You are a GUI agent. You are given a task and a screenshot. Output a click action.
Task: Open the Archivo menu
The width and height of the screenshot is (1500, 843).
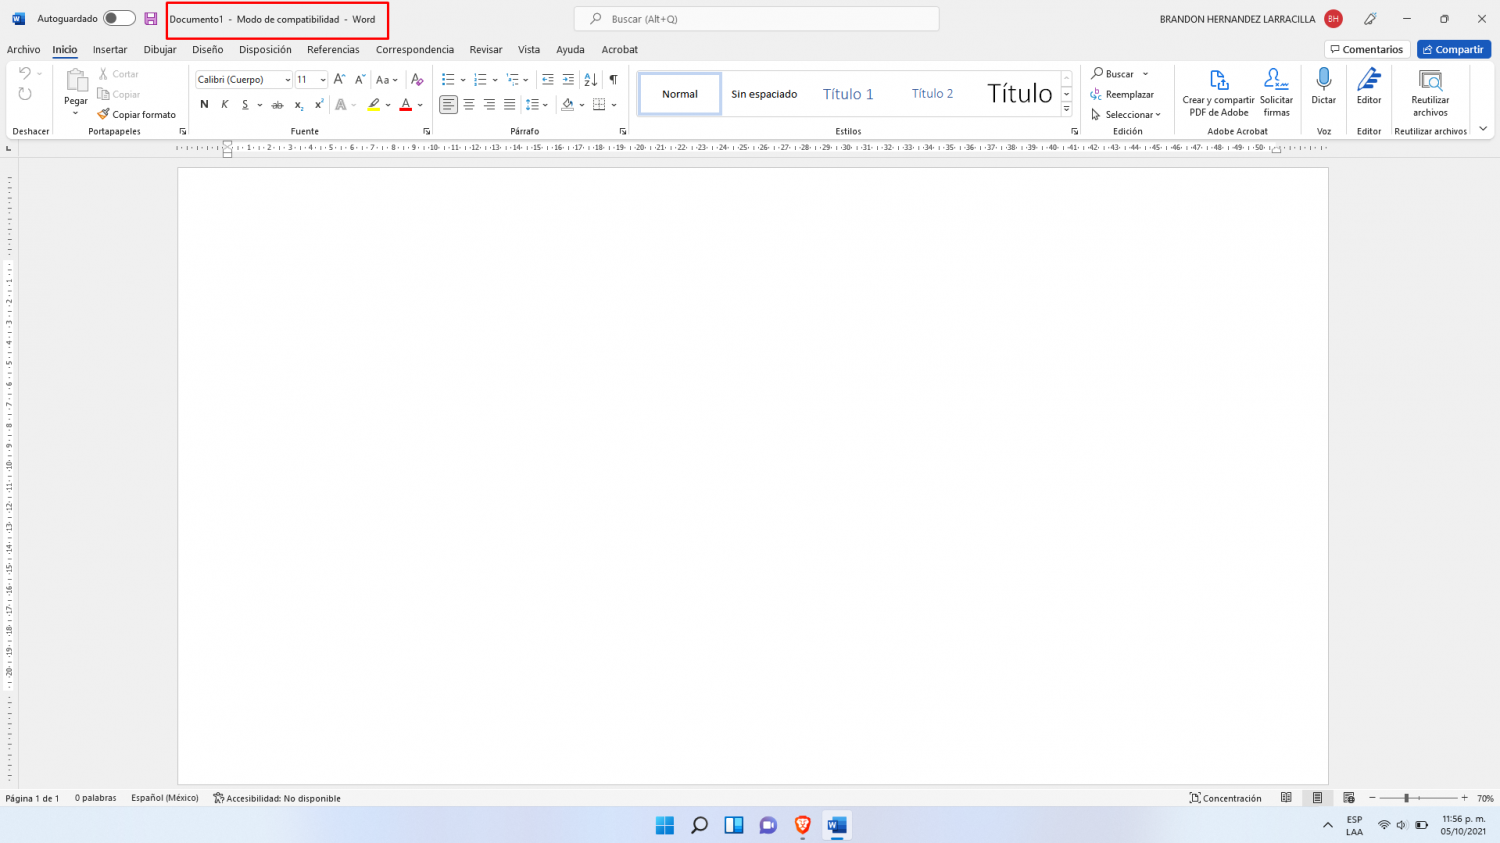[x=23, y=49]
